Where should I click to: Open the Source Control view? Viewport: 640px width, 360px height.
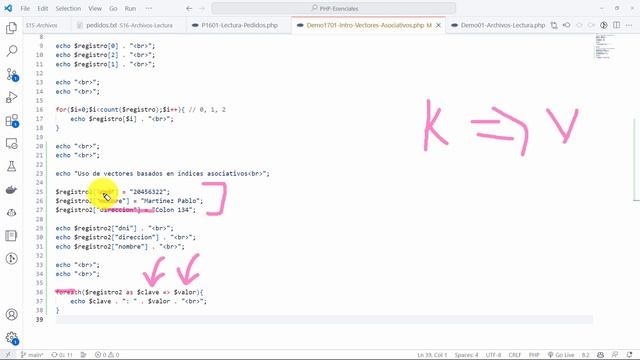[x=11, y=74]
